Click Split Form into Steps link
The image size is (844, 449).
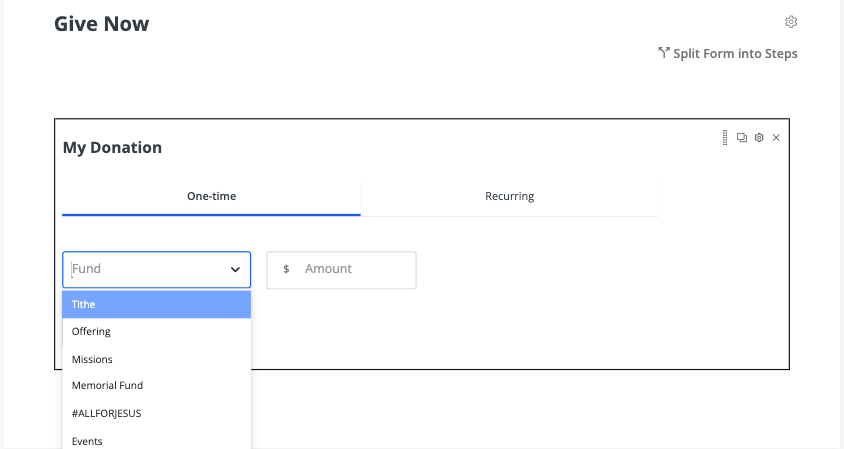click(x=735, y=53)
